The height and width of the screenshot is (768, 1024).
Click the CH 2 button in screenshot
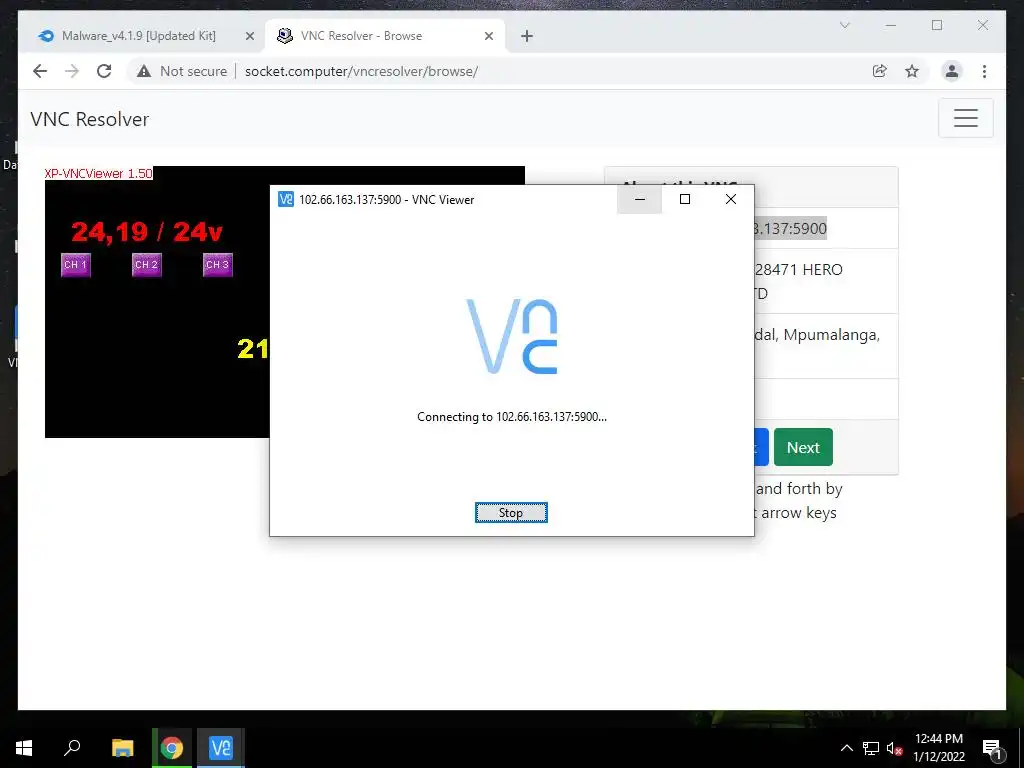(x=146, y=264)
